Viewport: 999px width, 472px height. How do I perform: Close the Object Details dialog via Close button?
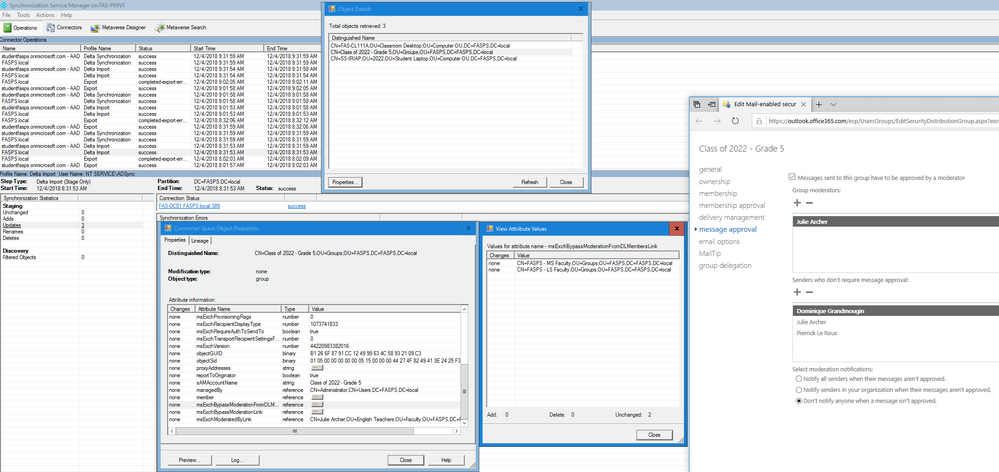[x=566, y=182]
